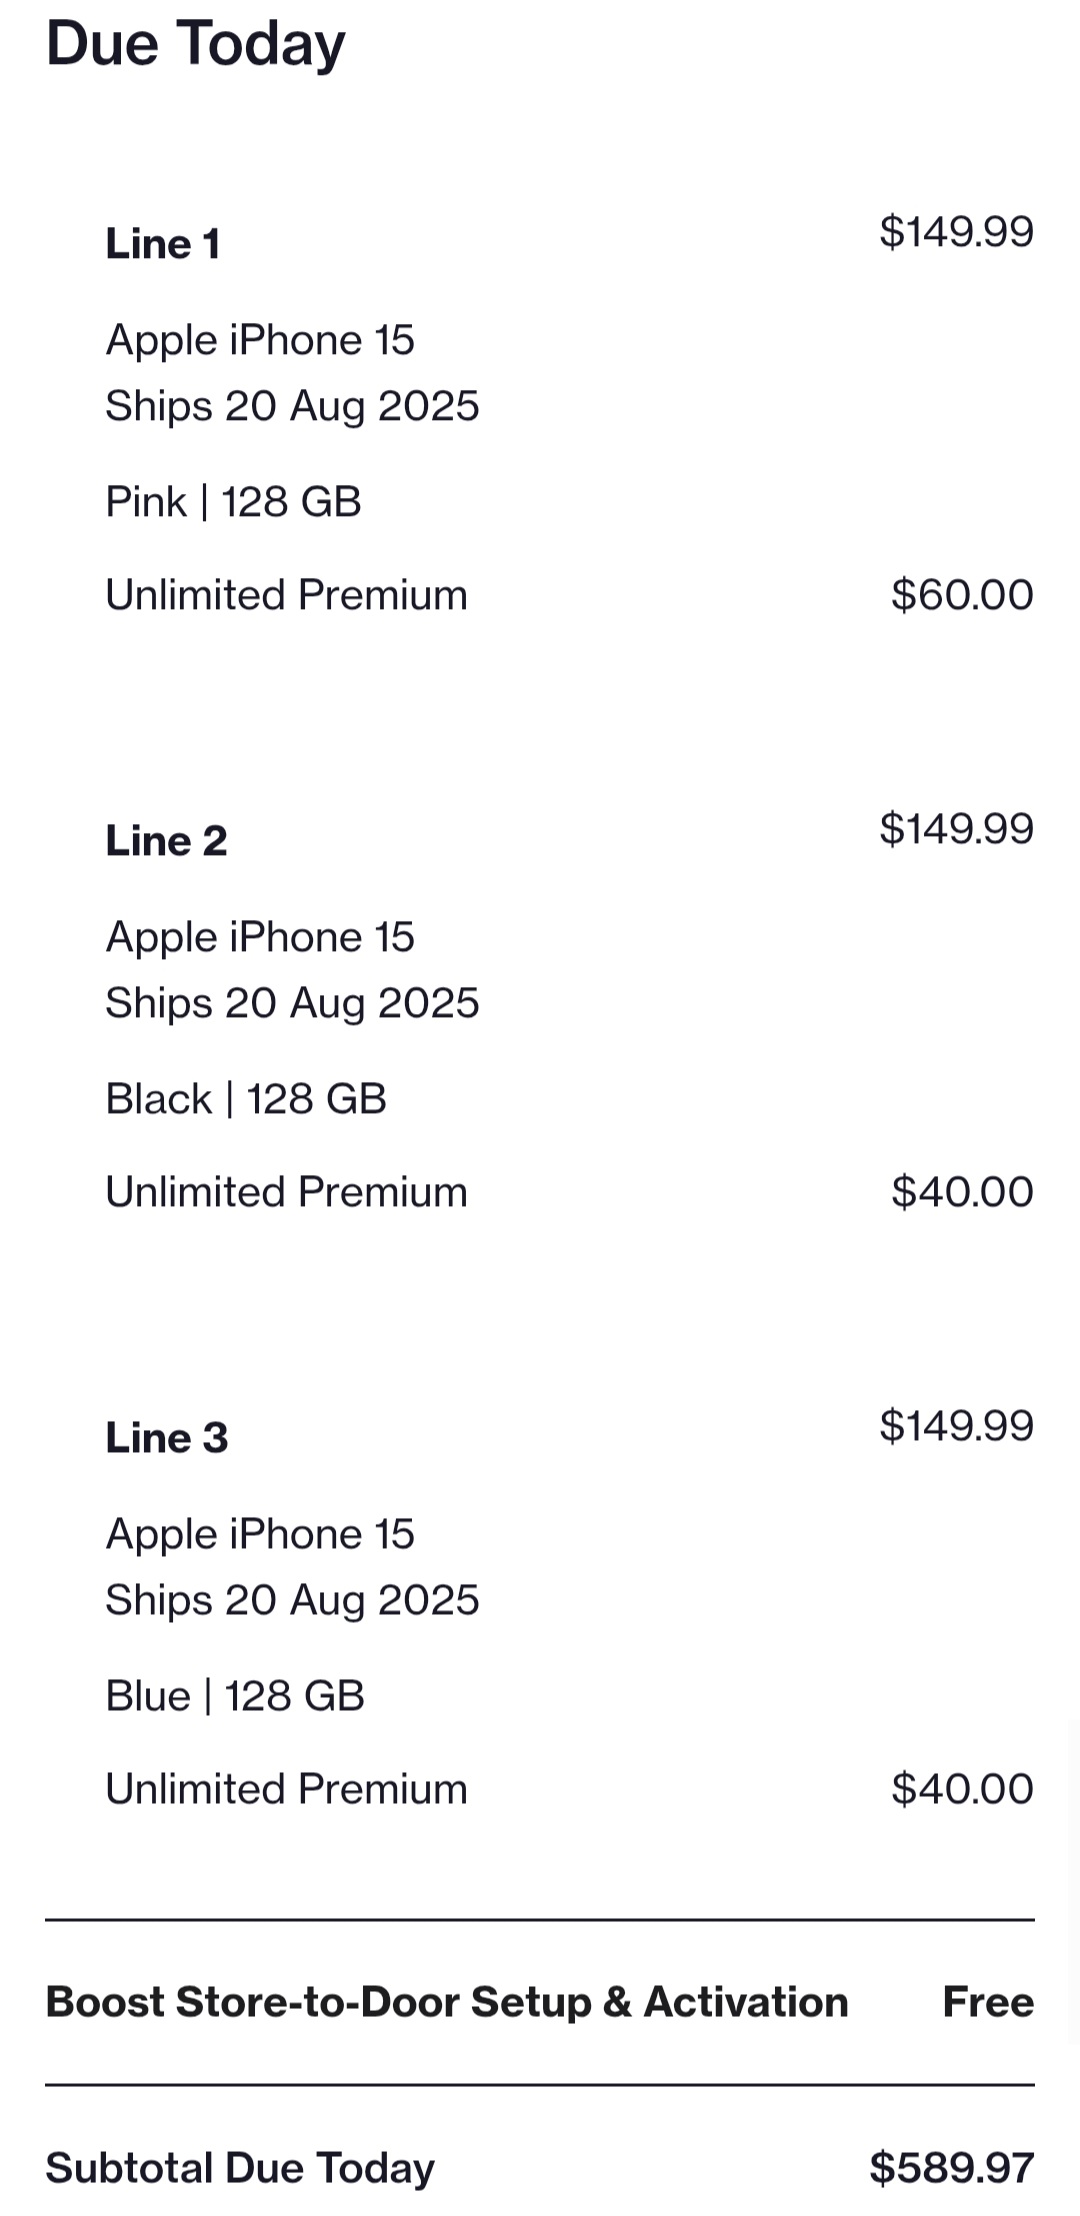Click the Free activation price label
1080x2216 pixels.
[988, 2002]
